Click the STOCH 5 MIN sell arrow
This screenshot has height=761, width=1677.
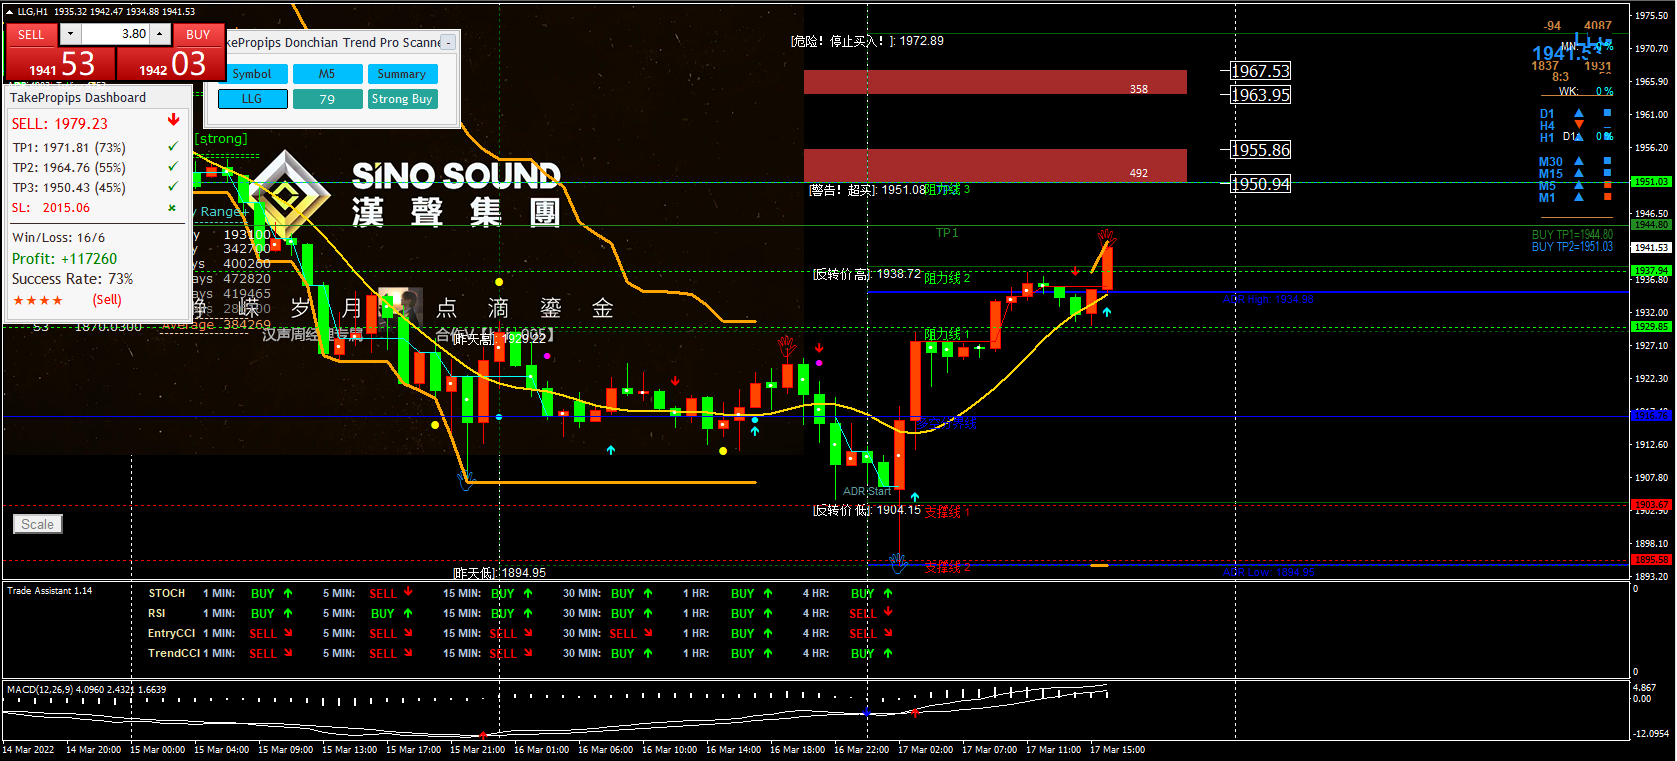click(x=408, y=592)
